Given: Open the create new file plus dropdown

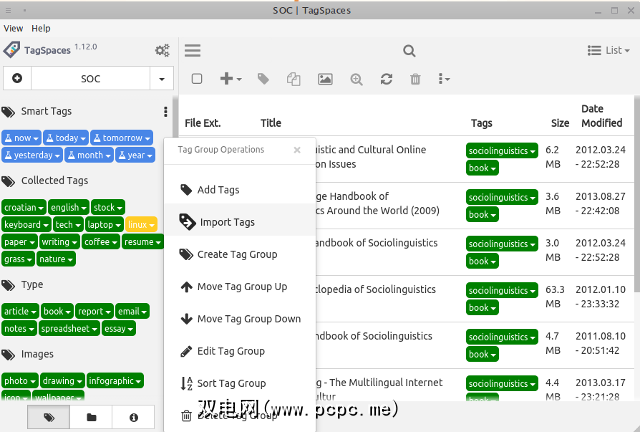Looking at the screenshot, I should (230, 79).
